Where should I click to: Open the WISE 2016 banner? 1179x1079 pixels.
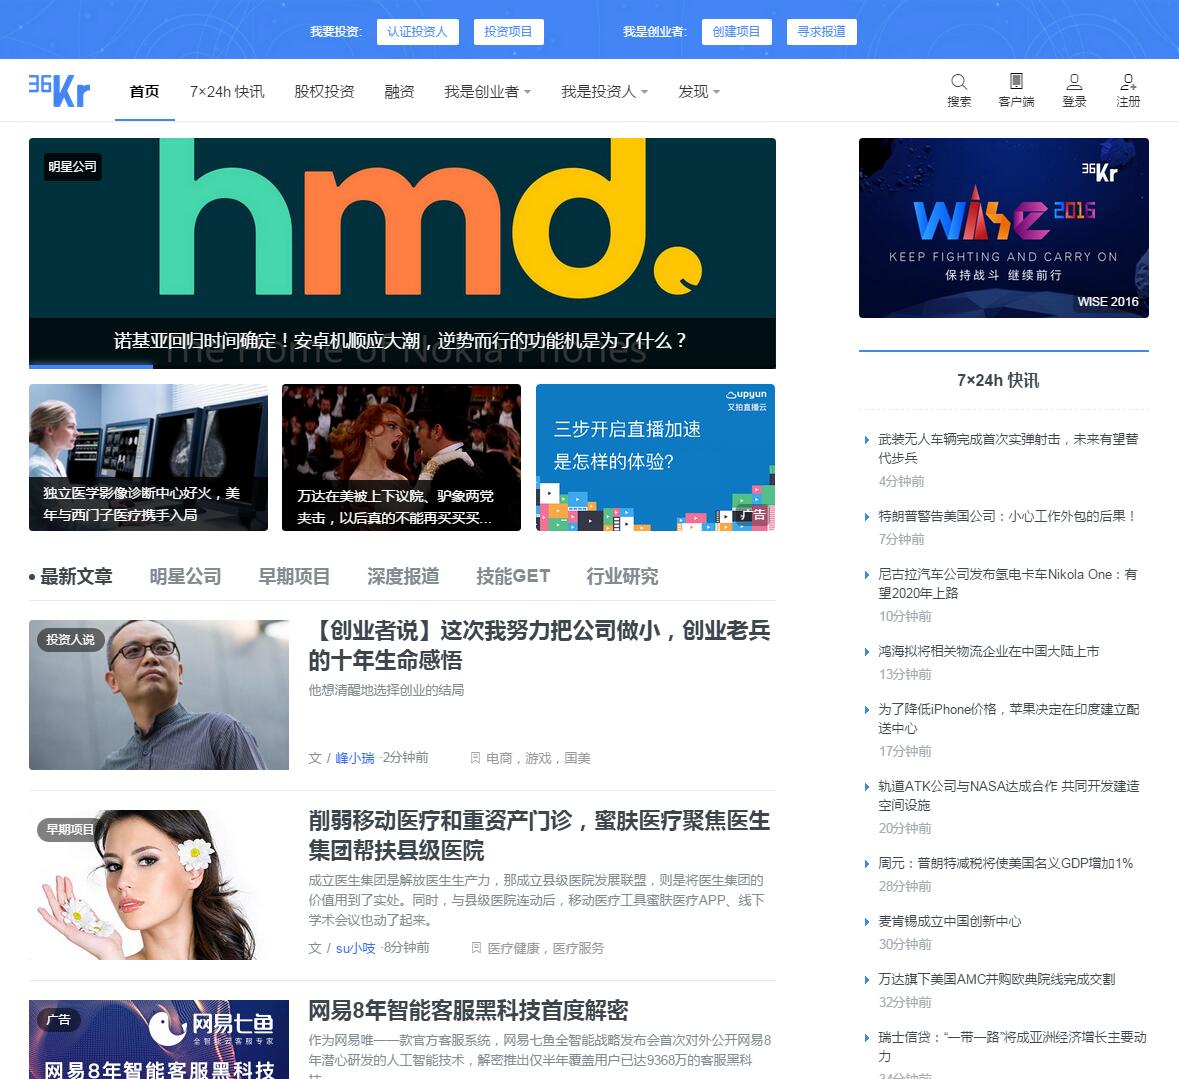[x=1003, y=227]
